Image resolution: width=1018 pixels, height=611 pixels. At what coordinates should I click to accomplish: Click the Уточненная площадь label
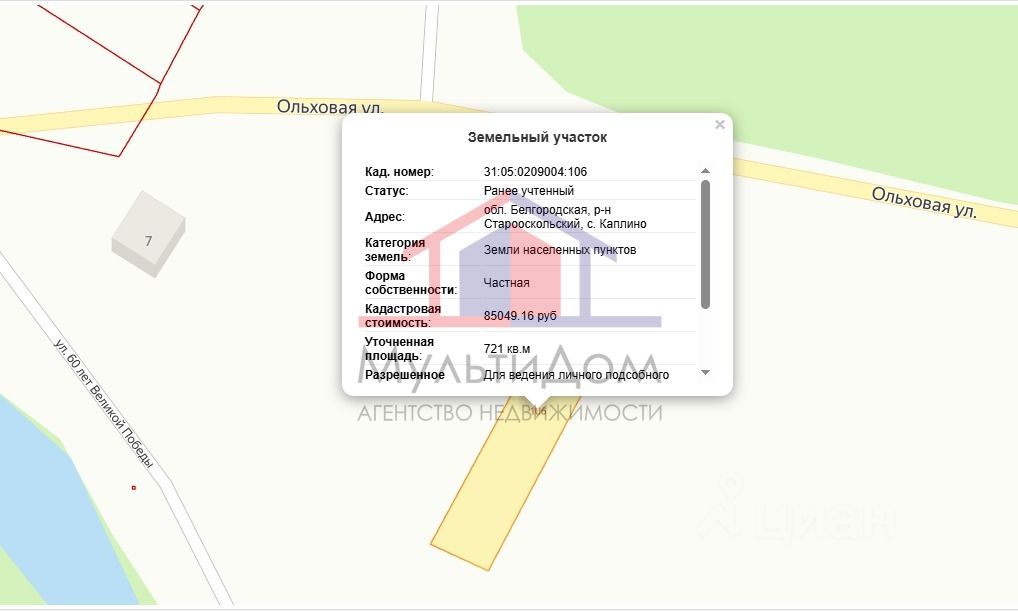(x=399, y=349)
